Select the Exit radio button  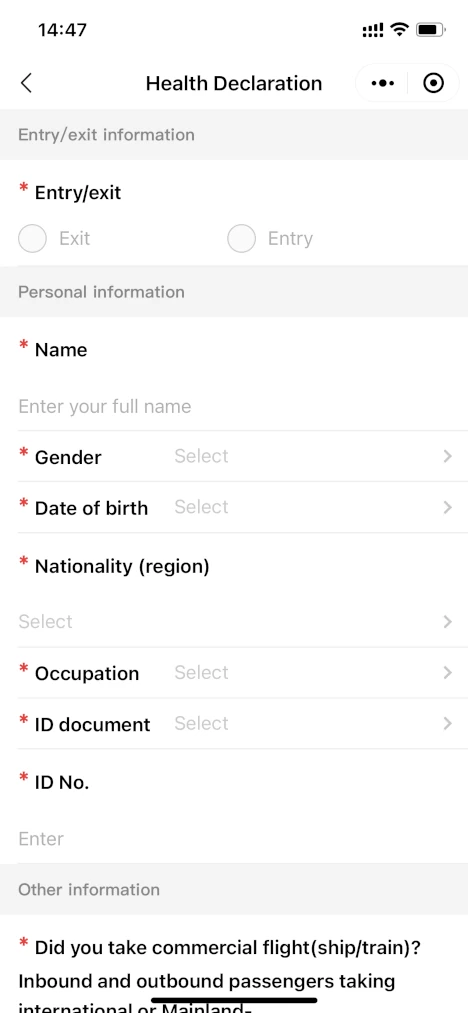pos(32,238)
